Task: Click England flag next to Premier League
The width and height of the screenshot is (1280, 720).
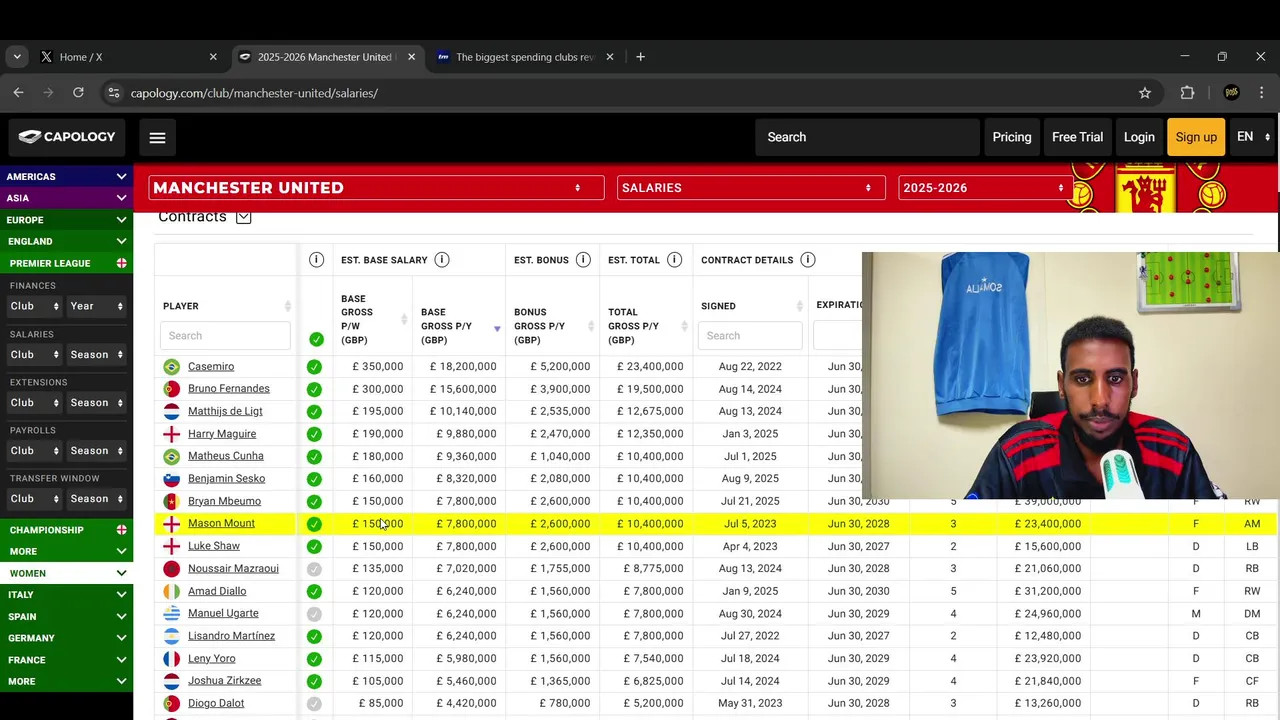Action: point(121,263)
